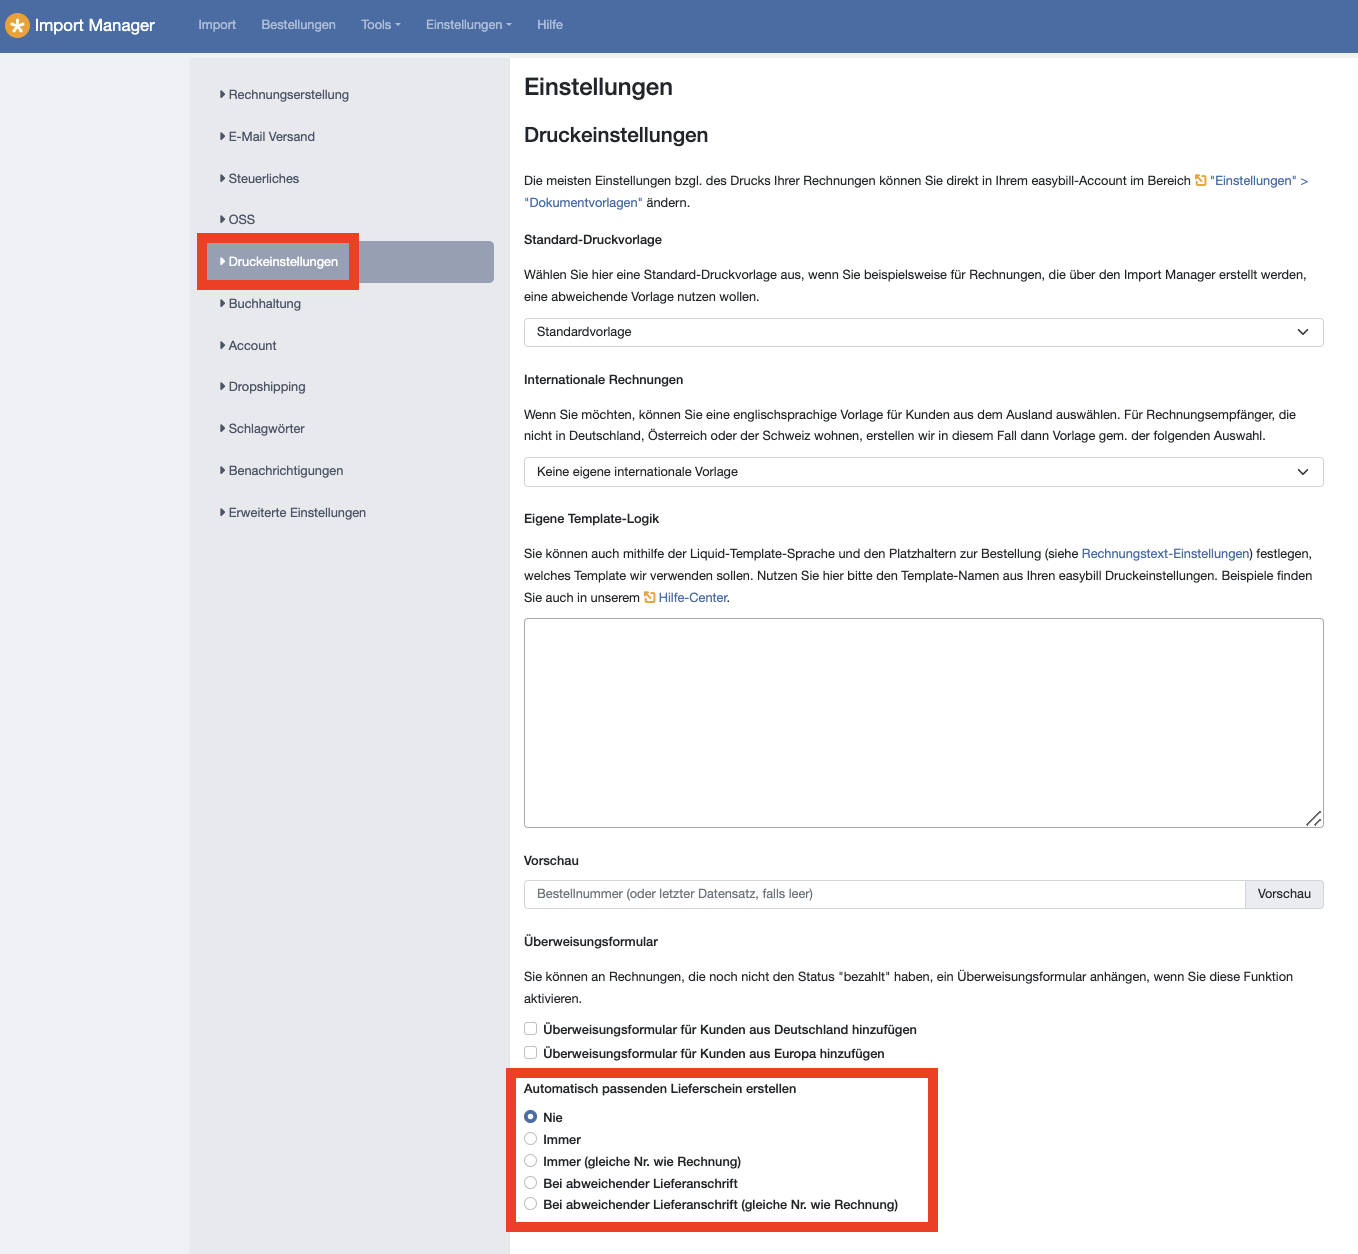Open the Standardvorlage dropdown

(923, 332)
